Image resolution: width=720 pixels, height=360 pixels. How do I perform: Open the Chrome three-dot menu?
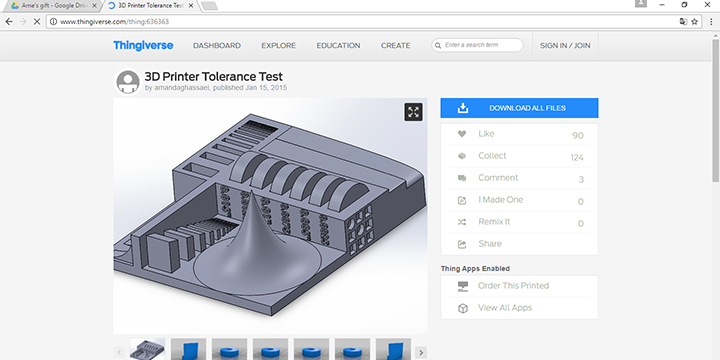click(x=711, y=22)
